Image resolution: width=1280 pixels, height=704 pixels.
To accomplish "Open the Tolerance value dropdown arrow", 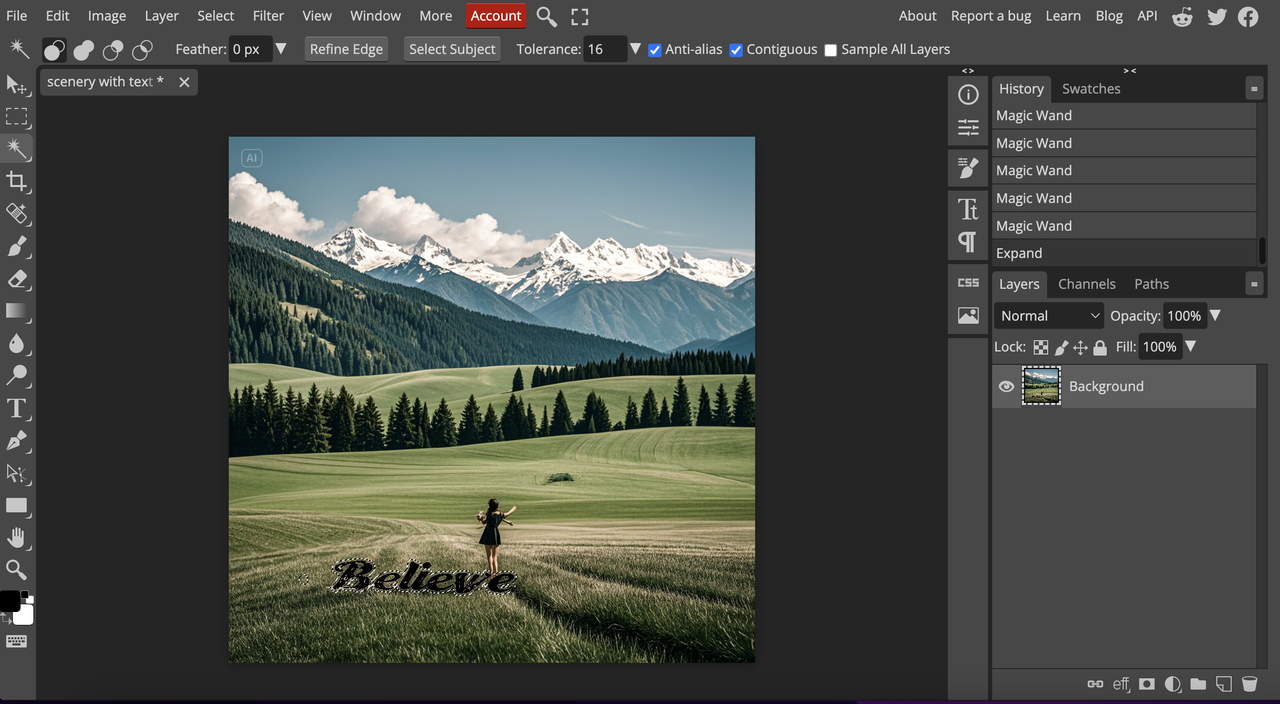I will click(x=635, y=49).
